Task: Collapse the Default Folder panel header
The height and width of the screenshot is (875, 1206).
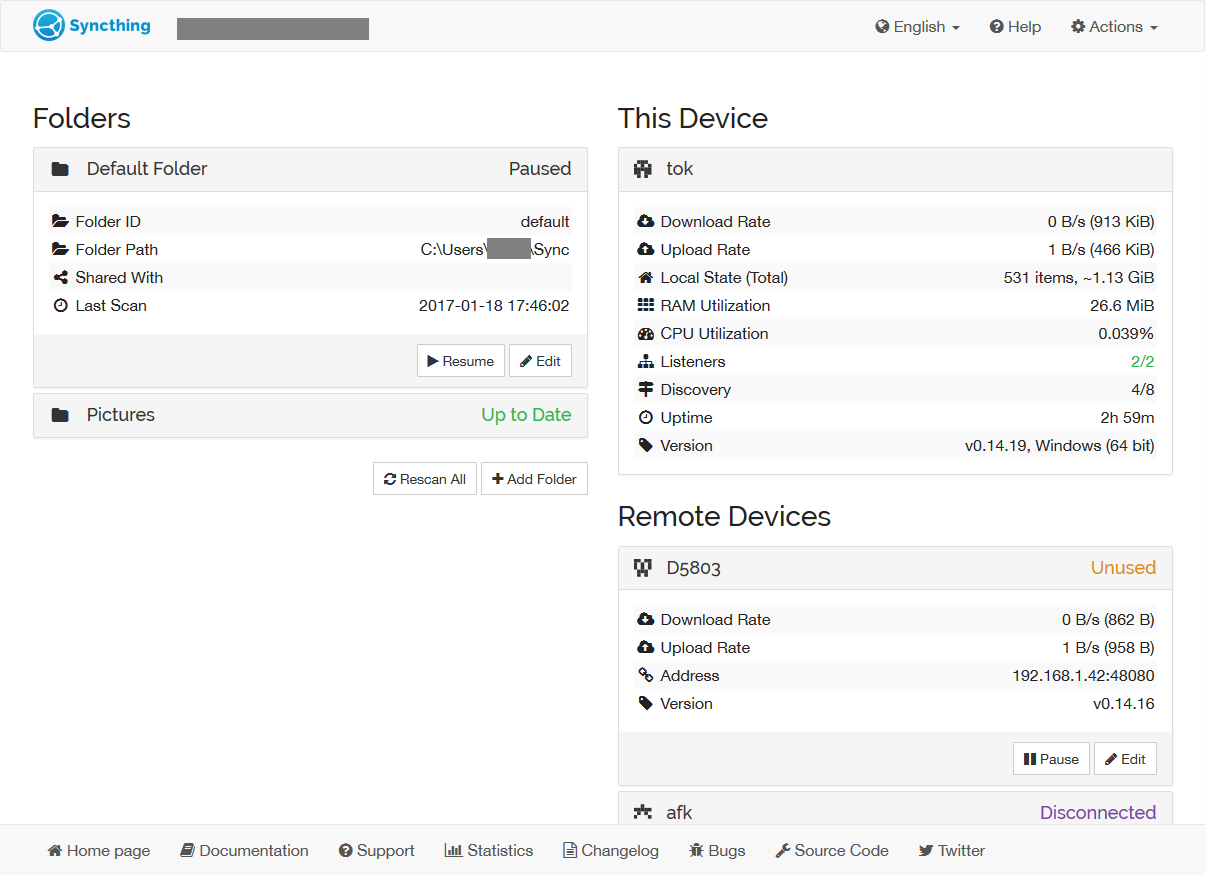Action: click(310, 169)
